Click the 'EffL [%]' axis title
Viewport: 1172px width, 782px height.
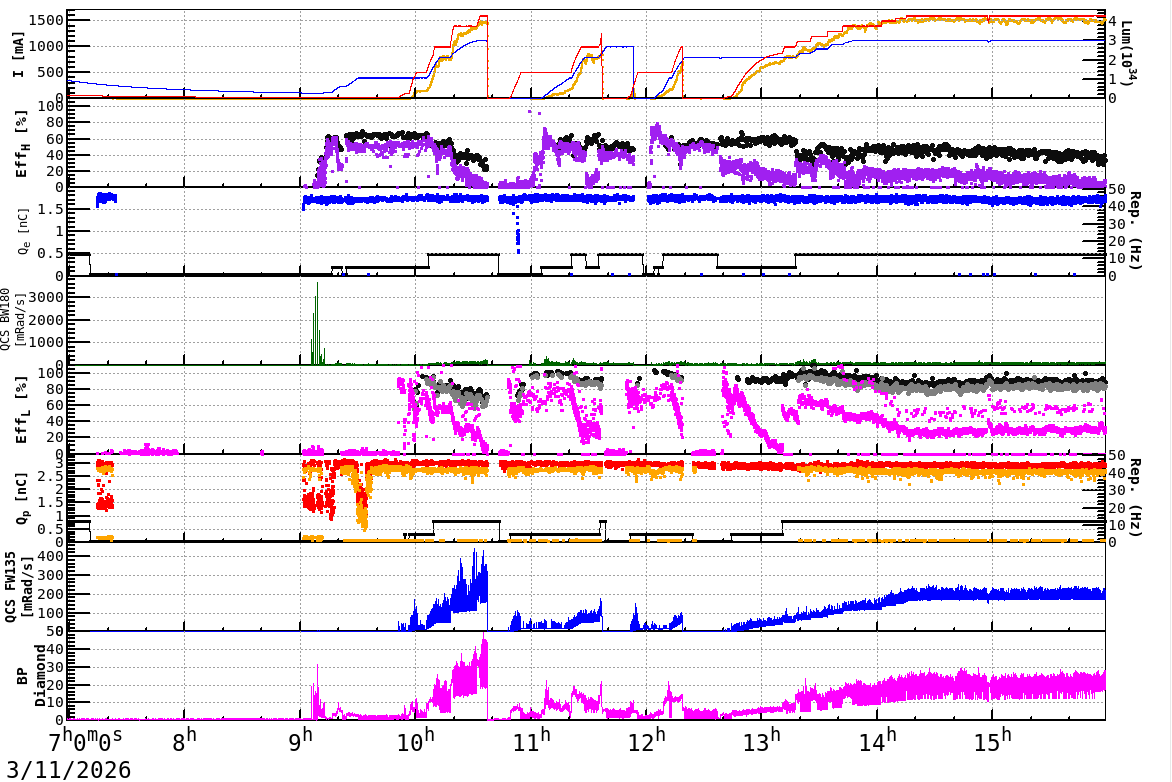[22, 410]
